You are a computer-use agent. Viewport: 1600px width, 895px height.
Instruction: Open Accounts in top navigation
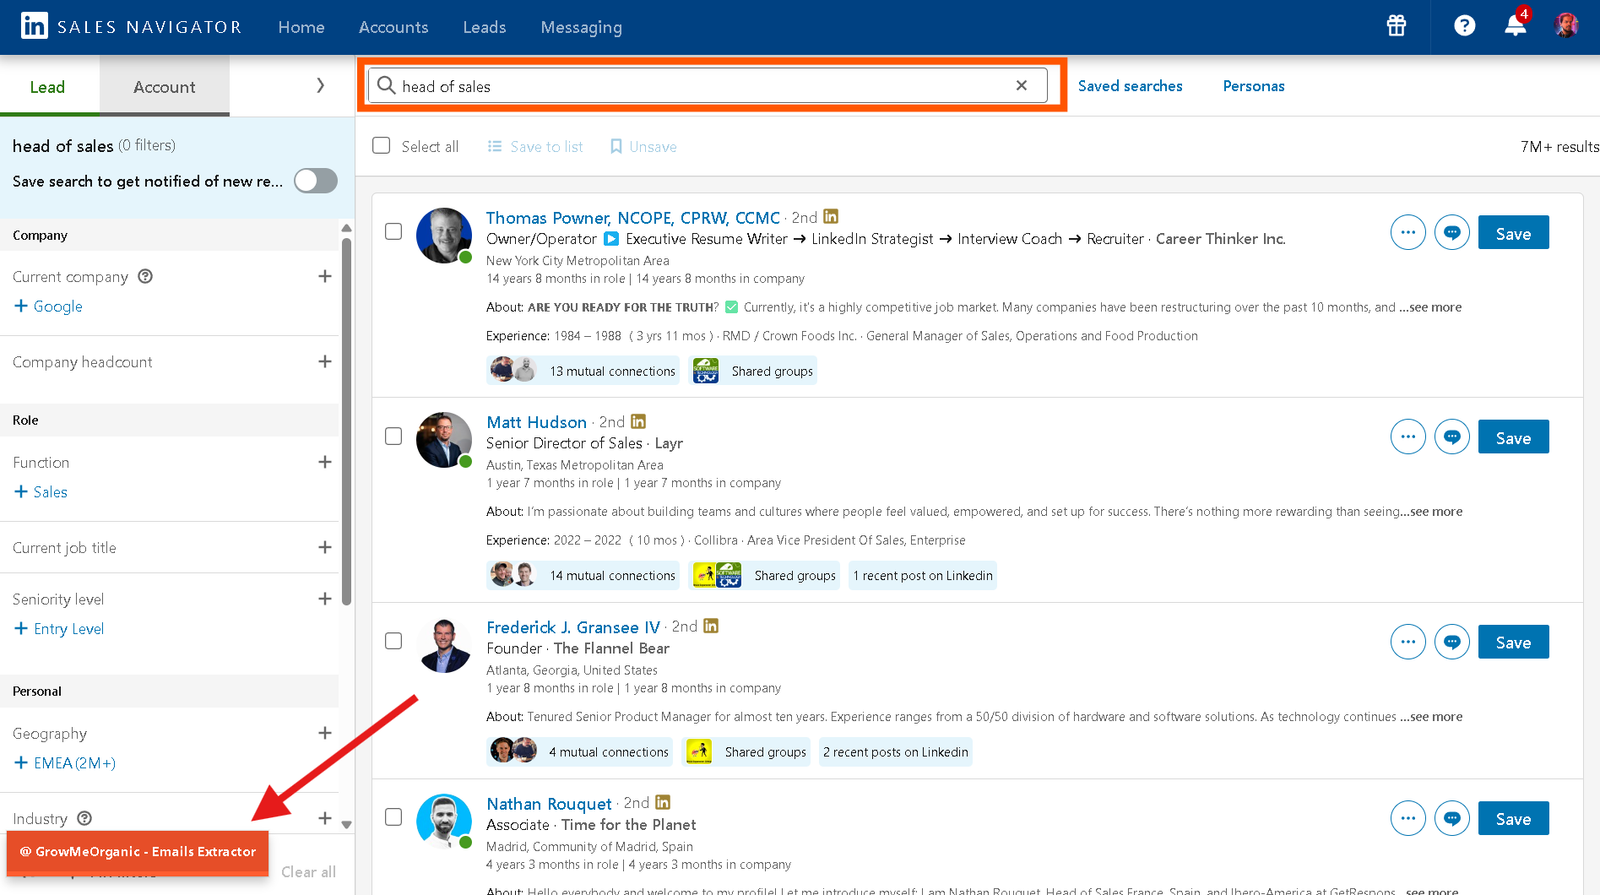393,27
